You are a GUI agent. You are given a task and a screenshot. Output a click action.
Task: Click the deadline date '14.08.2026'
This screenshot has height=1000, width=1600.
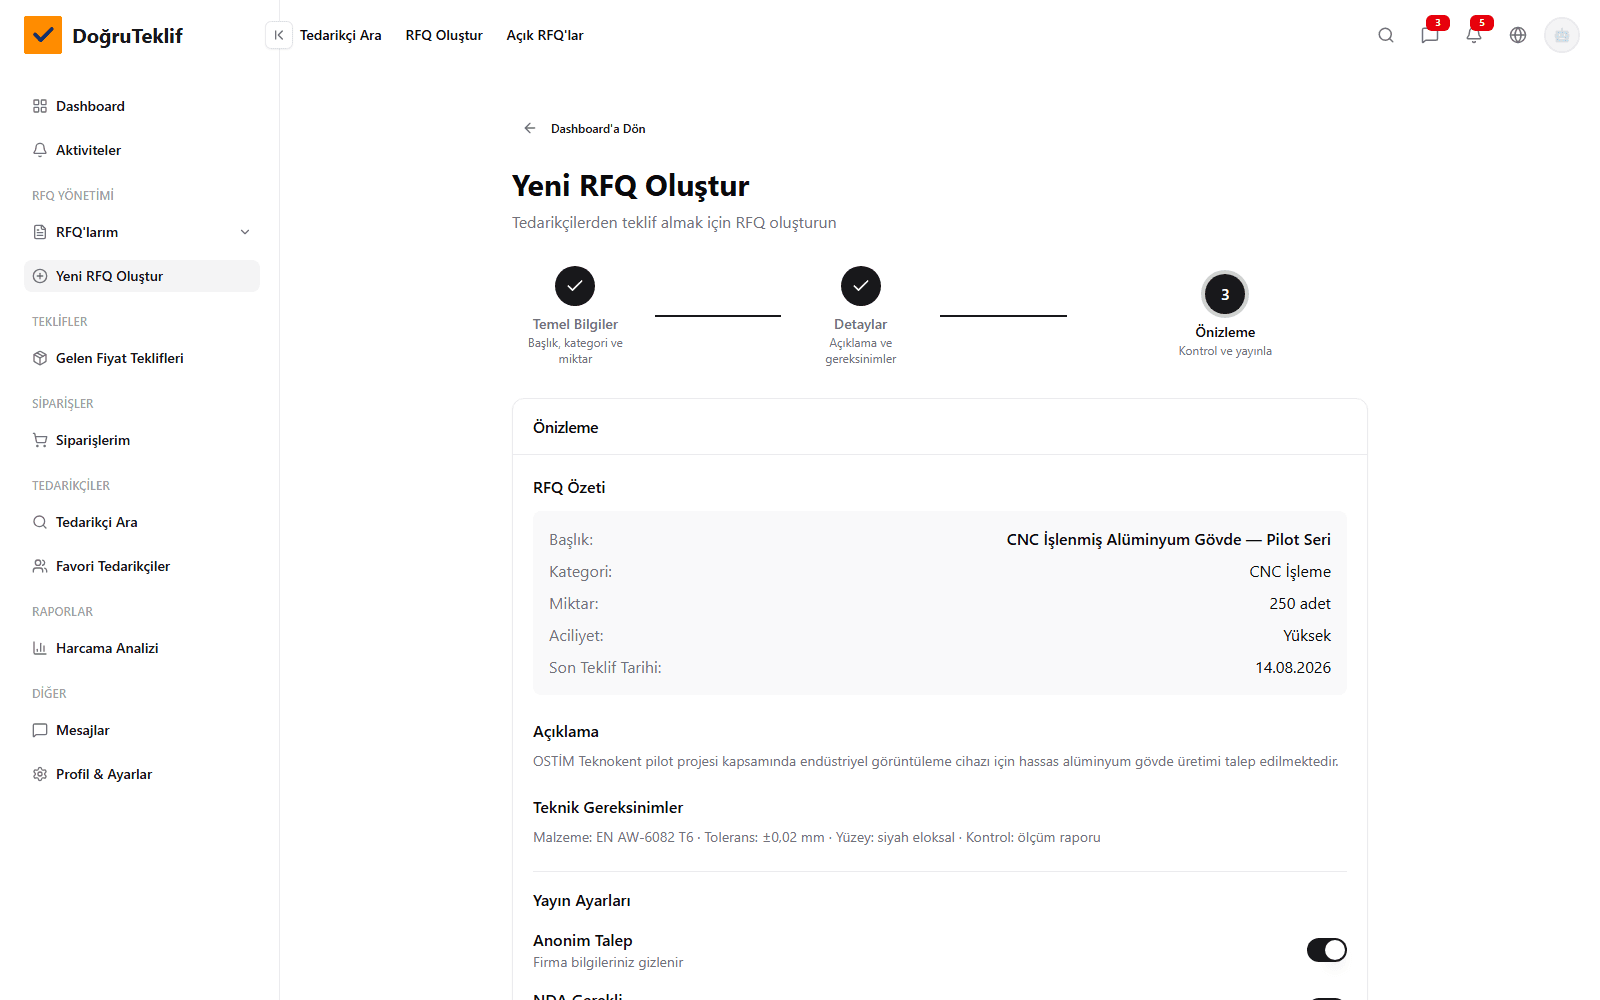tap(1293, 667)
